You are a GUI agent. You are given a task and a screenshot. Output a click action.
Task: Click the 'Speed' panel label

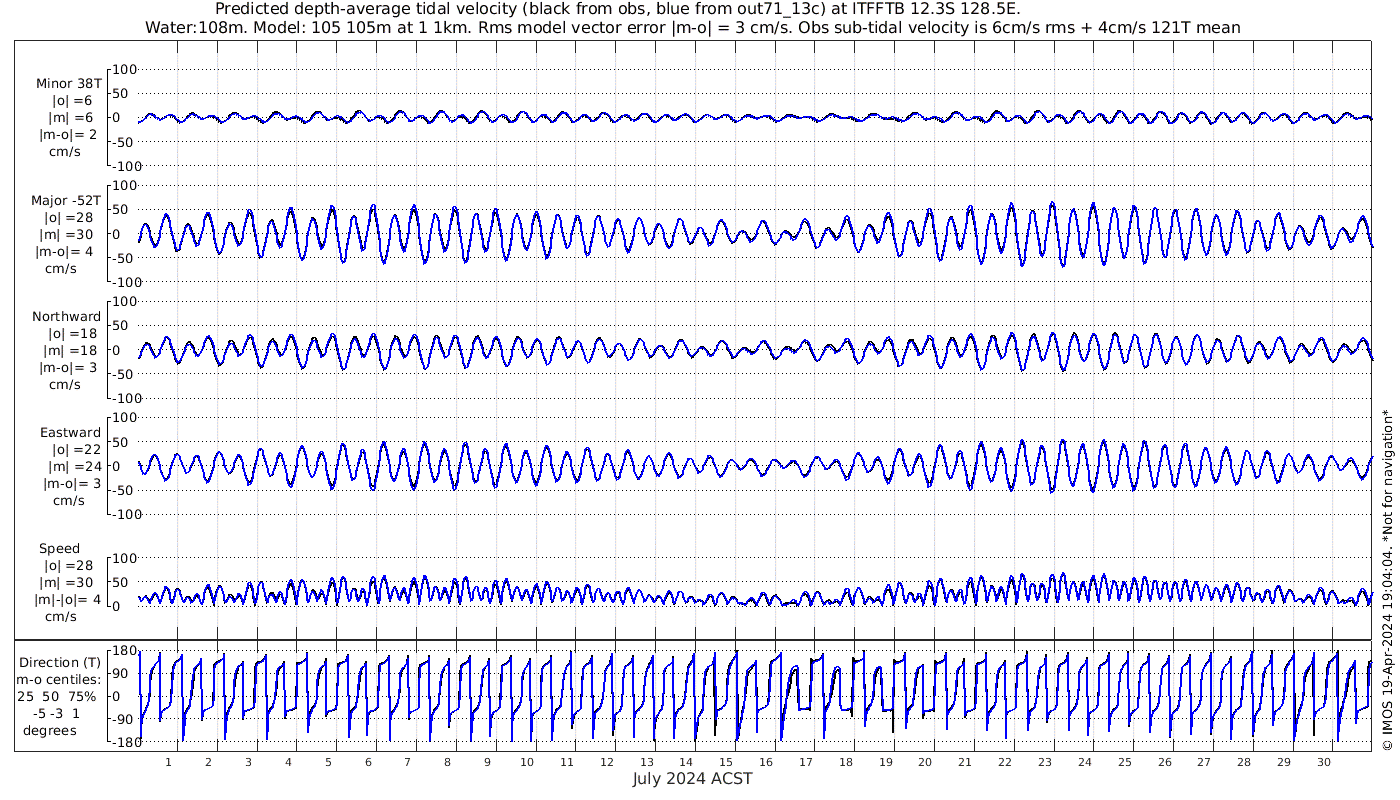tap(59, 549)
